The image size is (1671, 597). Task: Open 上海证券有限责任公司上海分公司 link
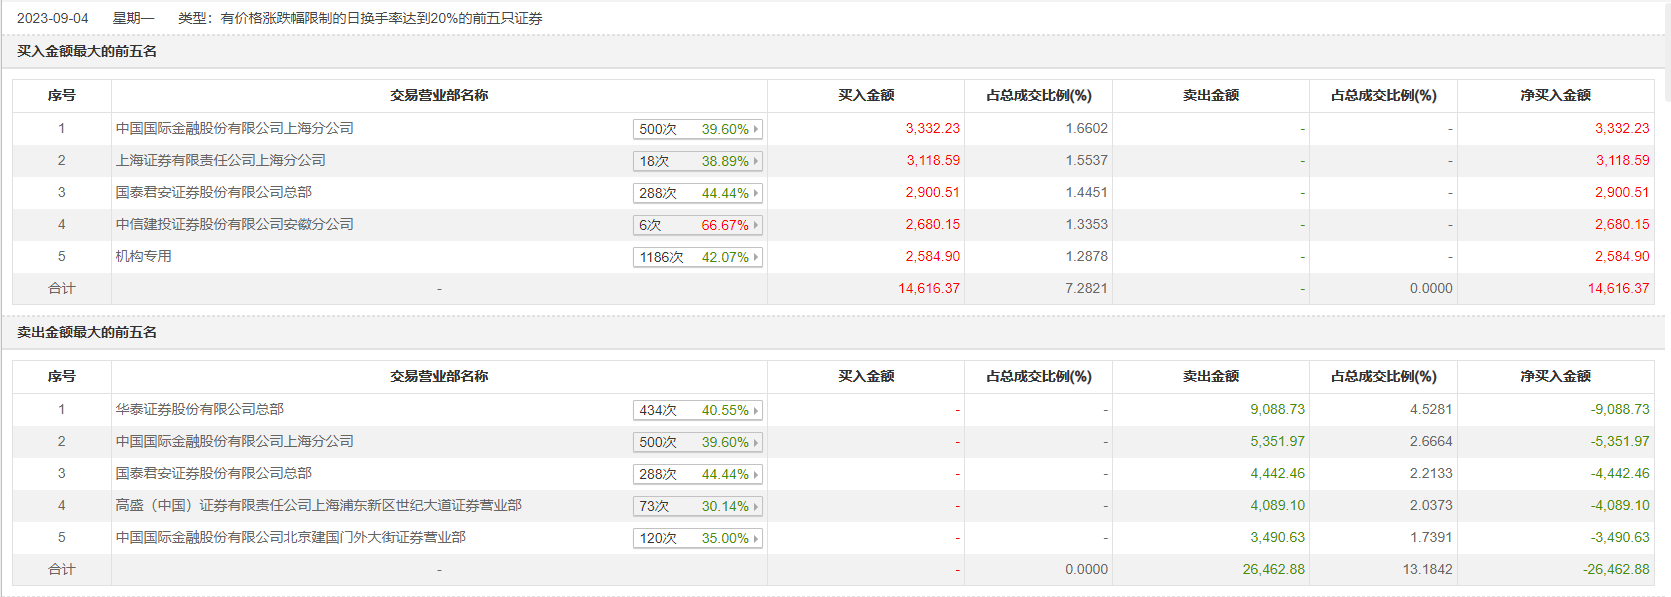(x=220, y=160)
